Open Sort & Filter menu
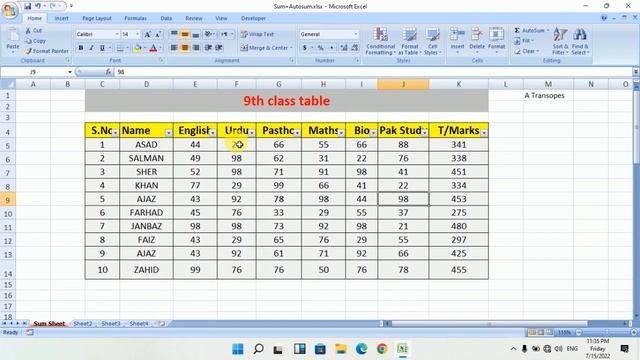 560,41
